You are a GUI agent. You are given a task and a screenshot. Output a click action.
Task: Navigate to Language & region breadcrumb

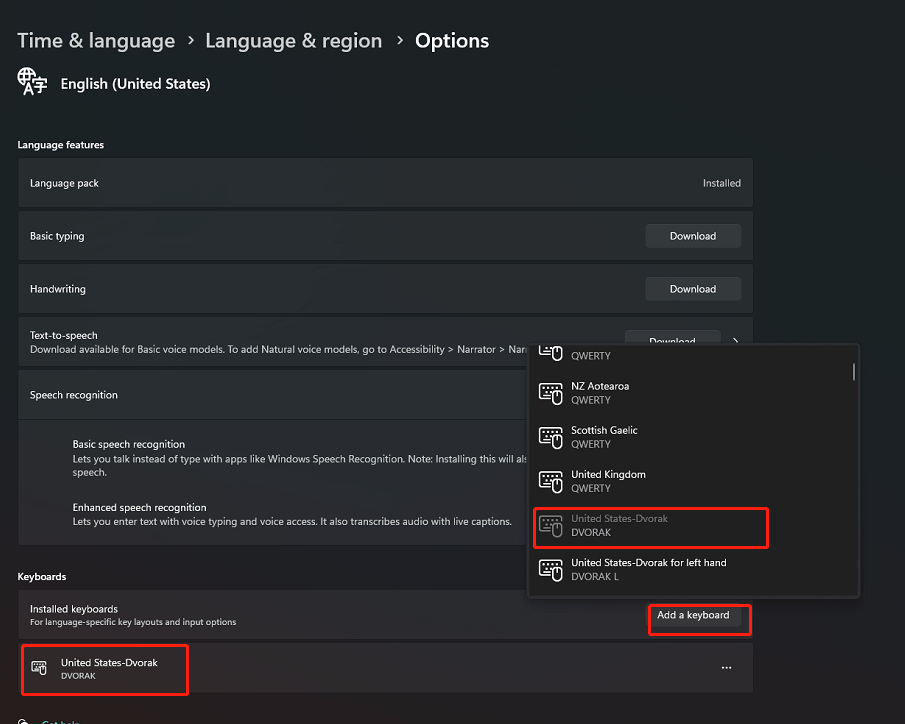coord(293,40)
